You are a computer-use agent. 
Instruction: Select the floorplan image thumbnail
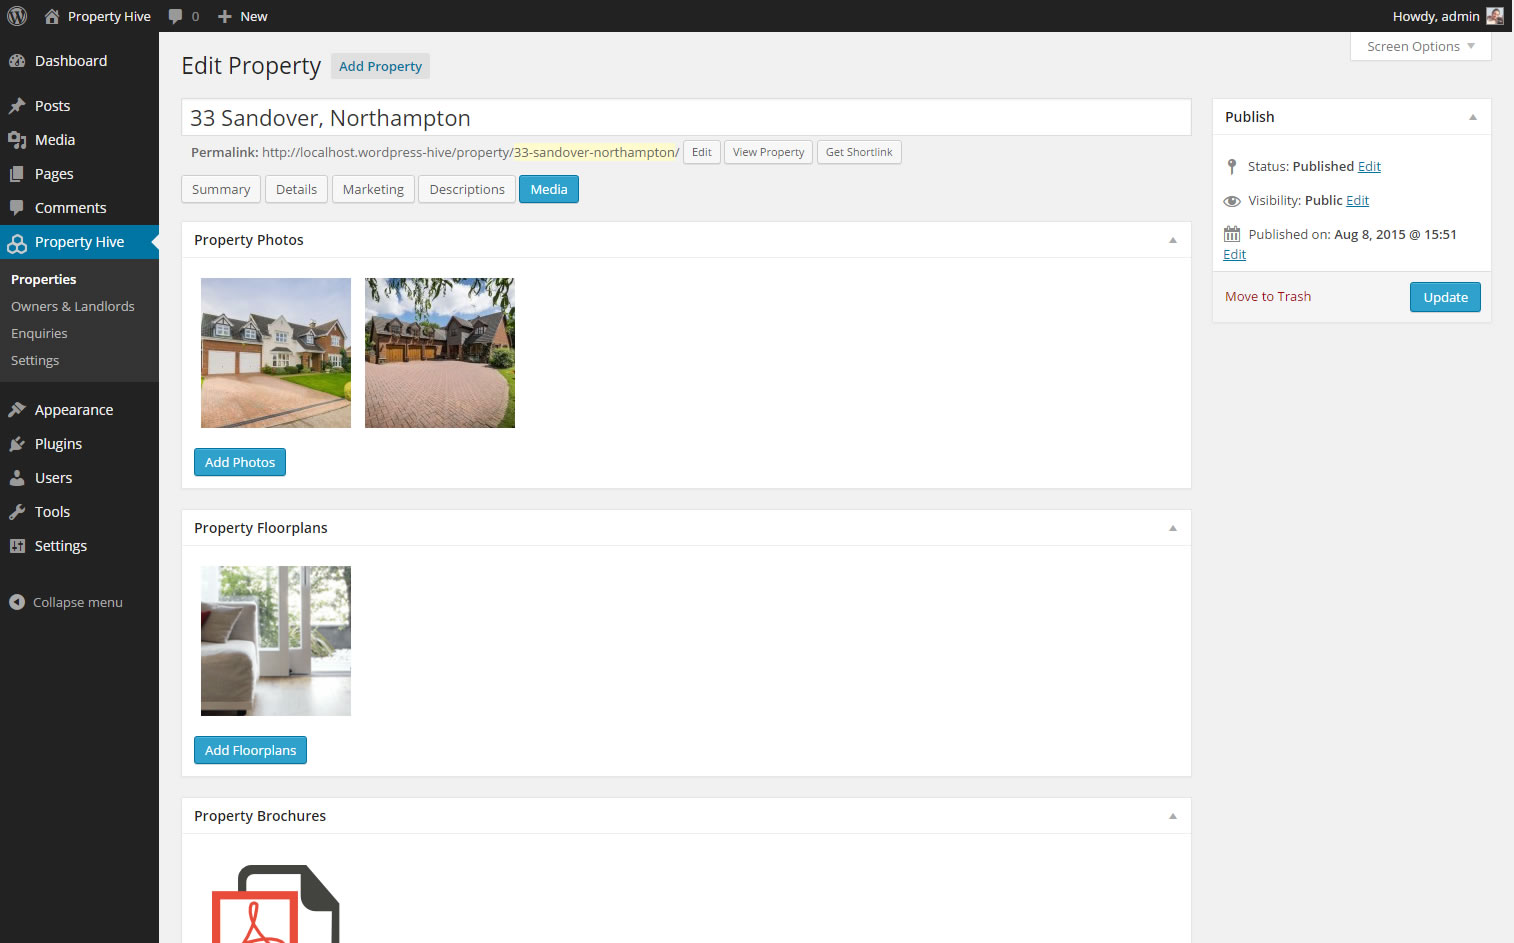(x=276, y=641)
